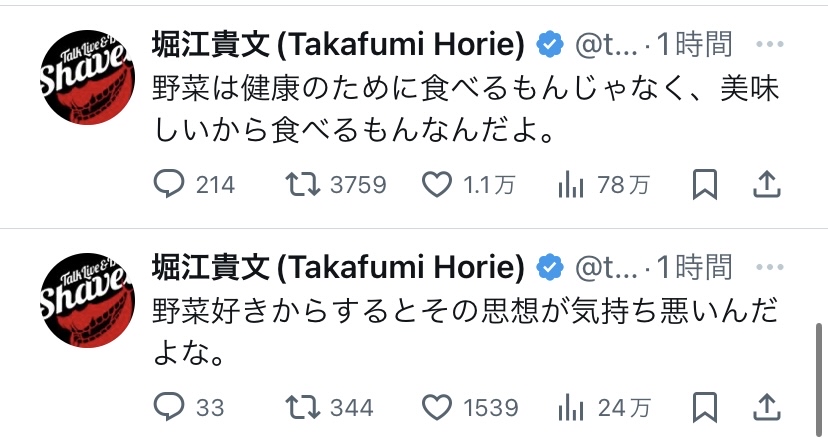This screenshot has width=828, height=438.
Task: Open profile avatar on the second tweet
Action: click(x=88, y=300)
